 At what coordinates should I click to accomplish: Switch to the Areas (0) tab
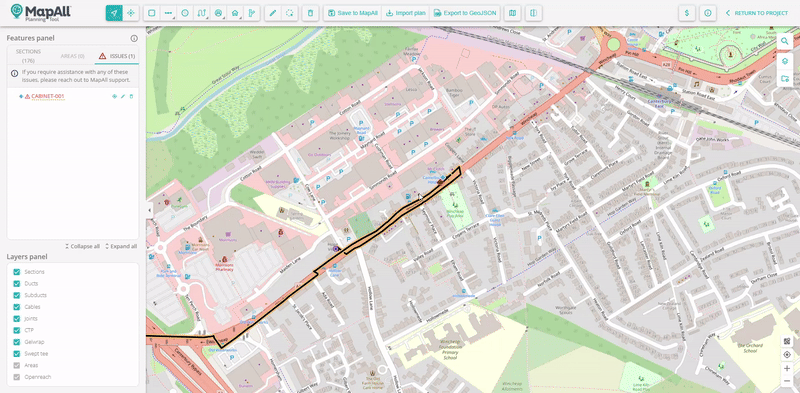tap(72, 56)
